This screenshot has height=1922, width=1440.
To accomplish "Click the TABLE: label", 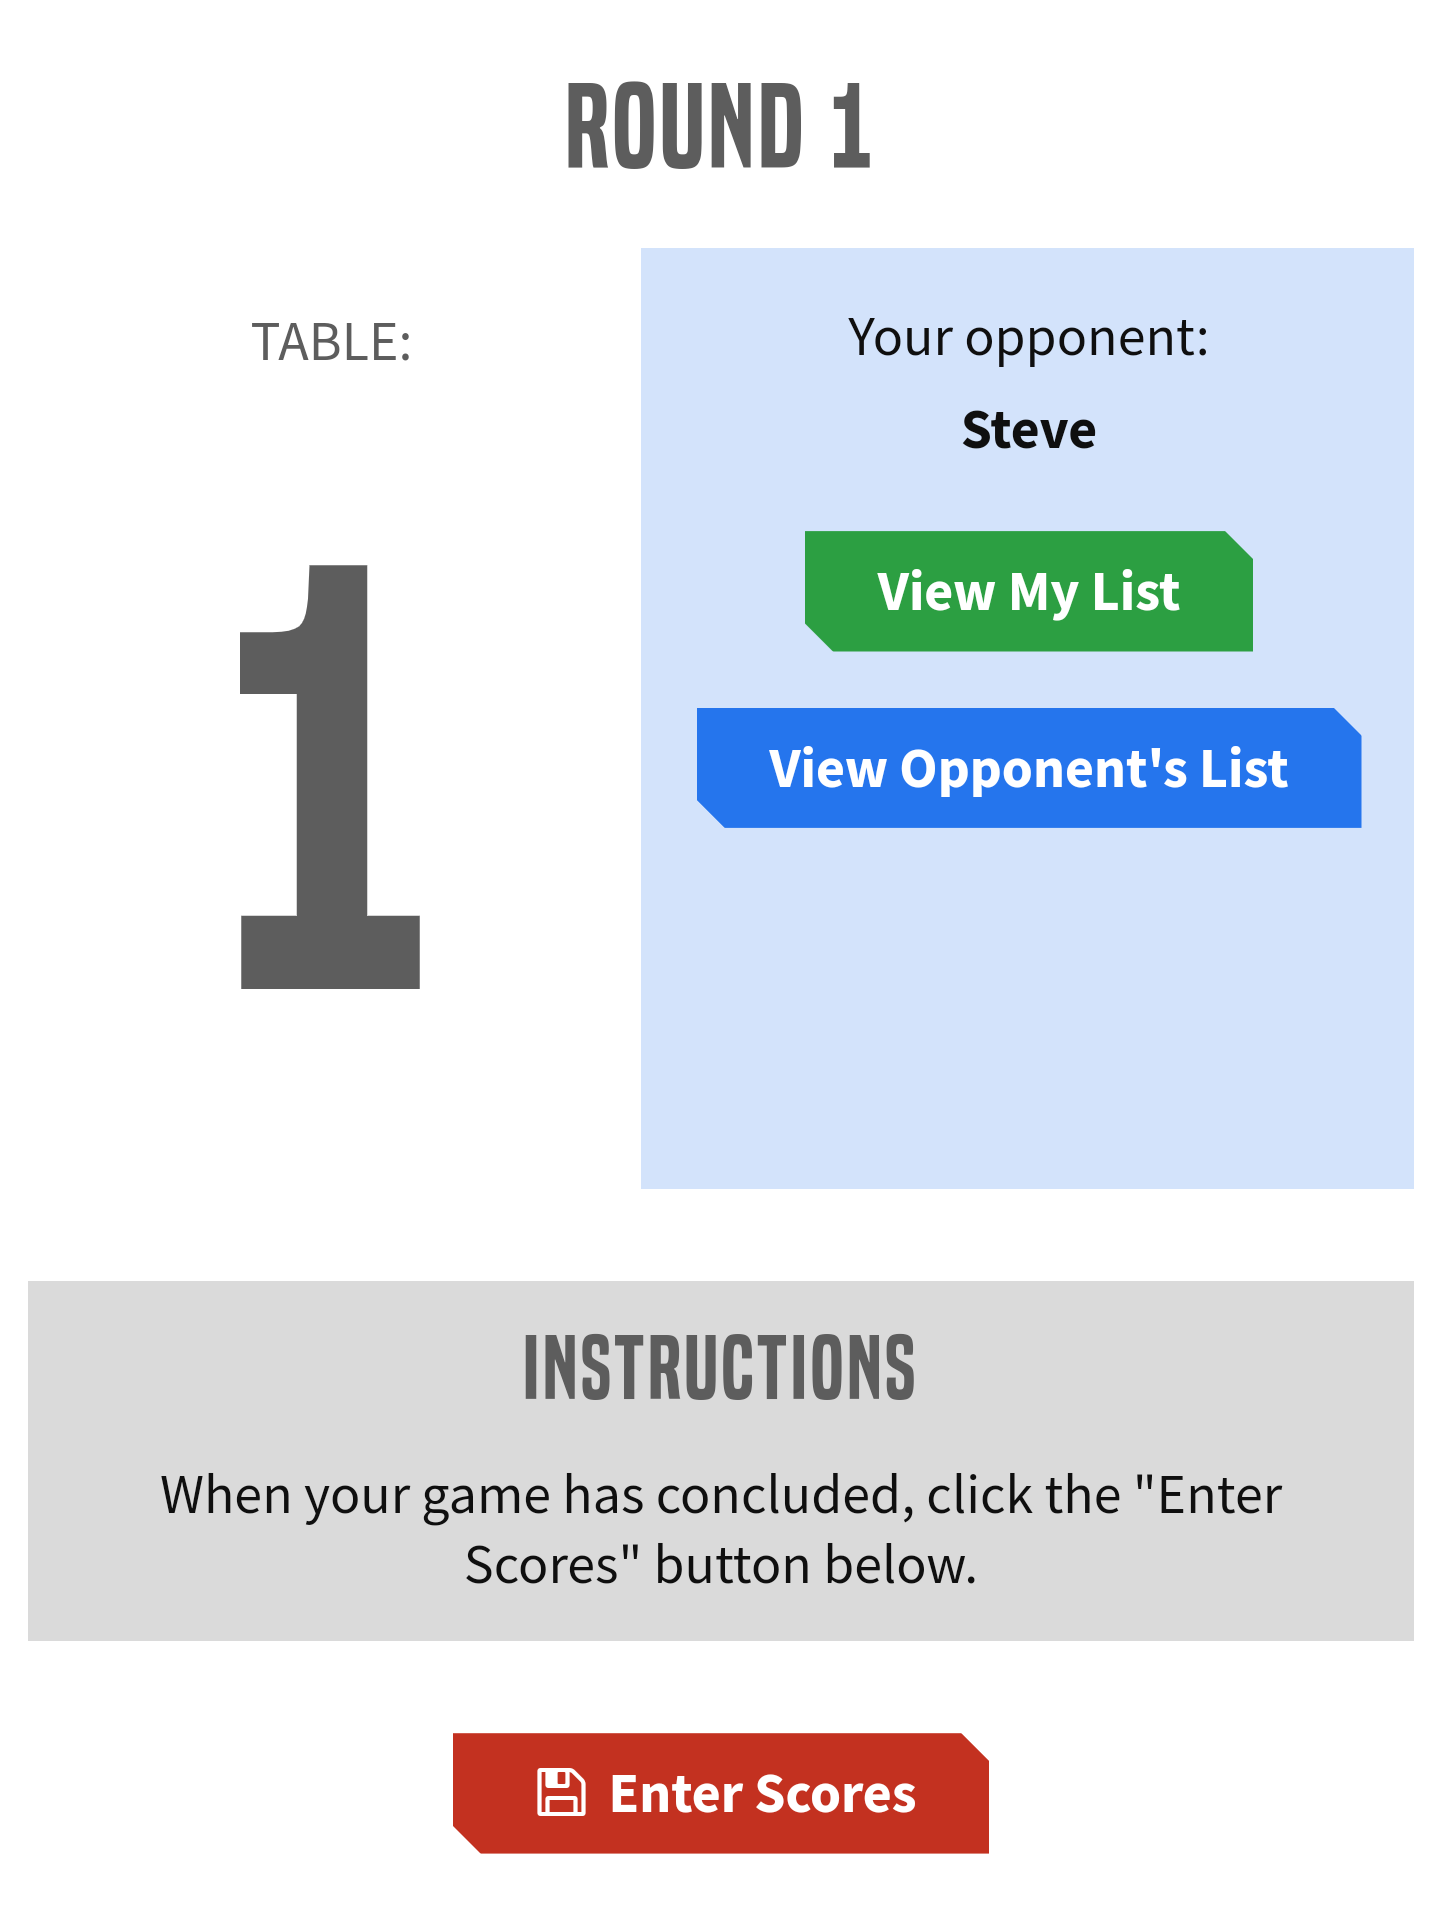I will 331,342.
